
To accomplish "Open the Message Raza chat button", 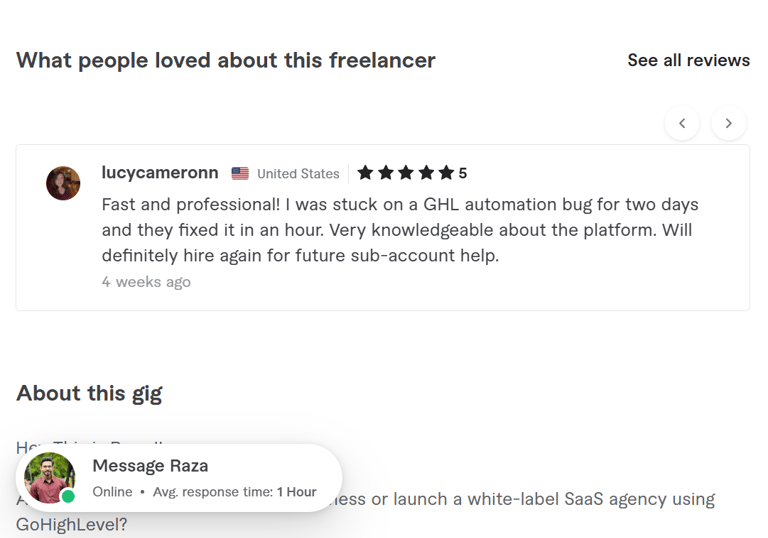I will (150, 466).
